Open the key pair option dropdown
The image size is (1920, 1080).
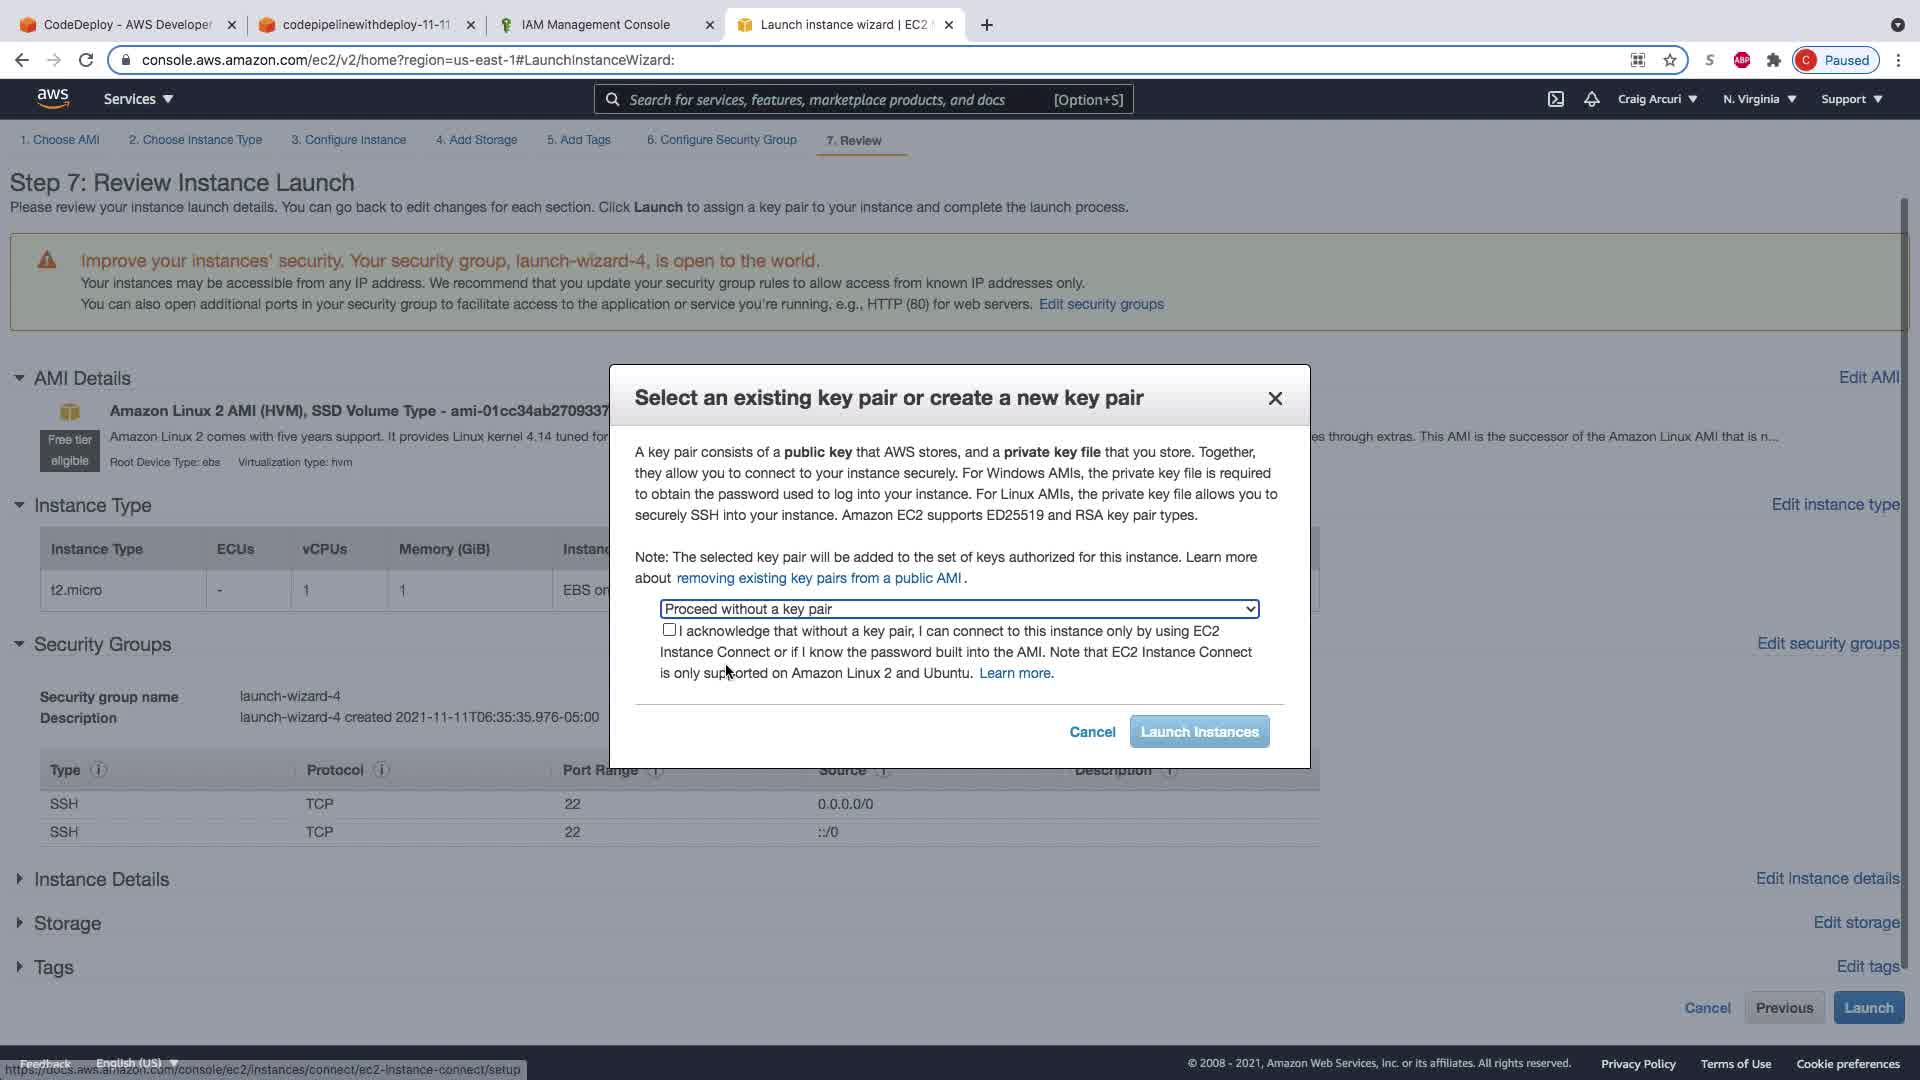[x=959, y=609]
